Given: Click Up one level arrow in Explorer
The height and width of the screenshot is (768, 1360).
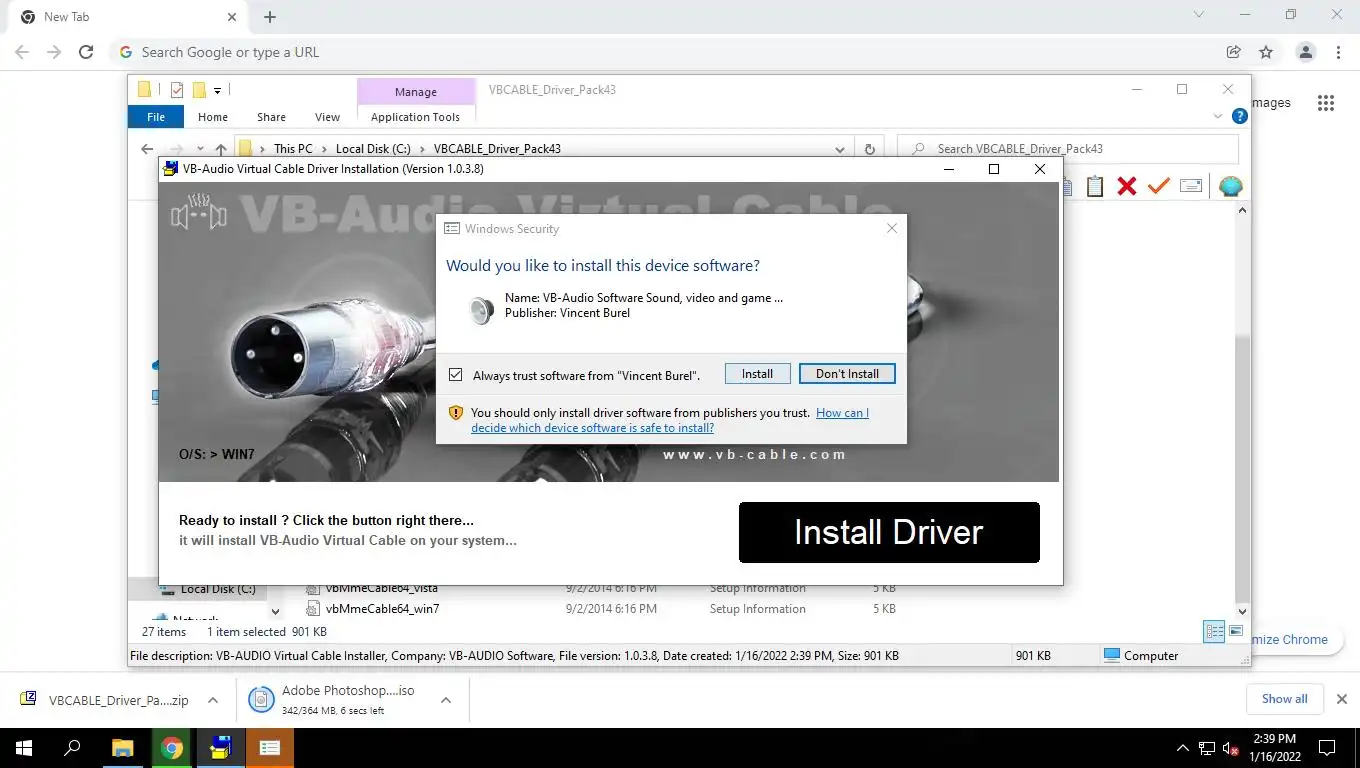Looking at the screenshot, I should pos(221,149).
